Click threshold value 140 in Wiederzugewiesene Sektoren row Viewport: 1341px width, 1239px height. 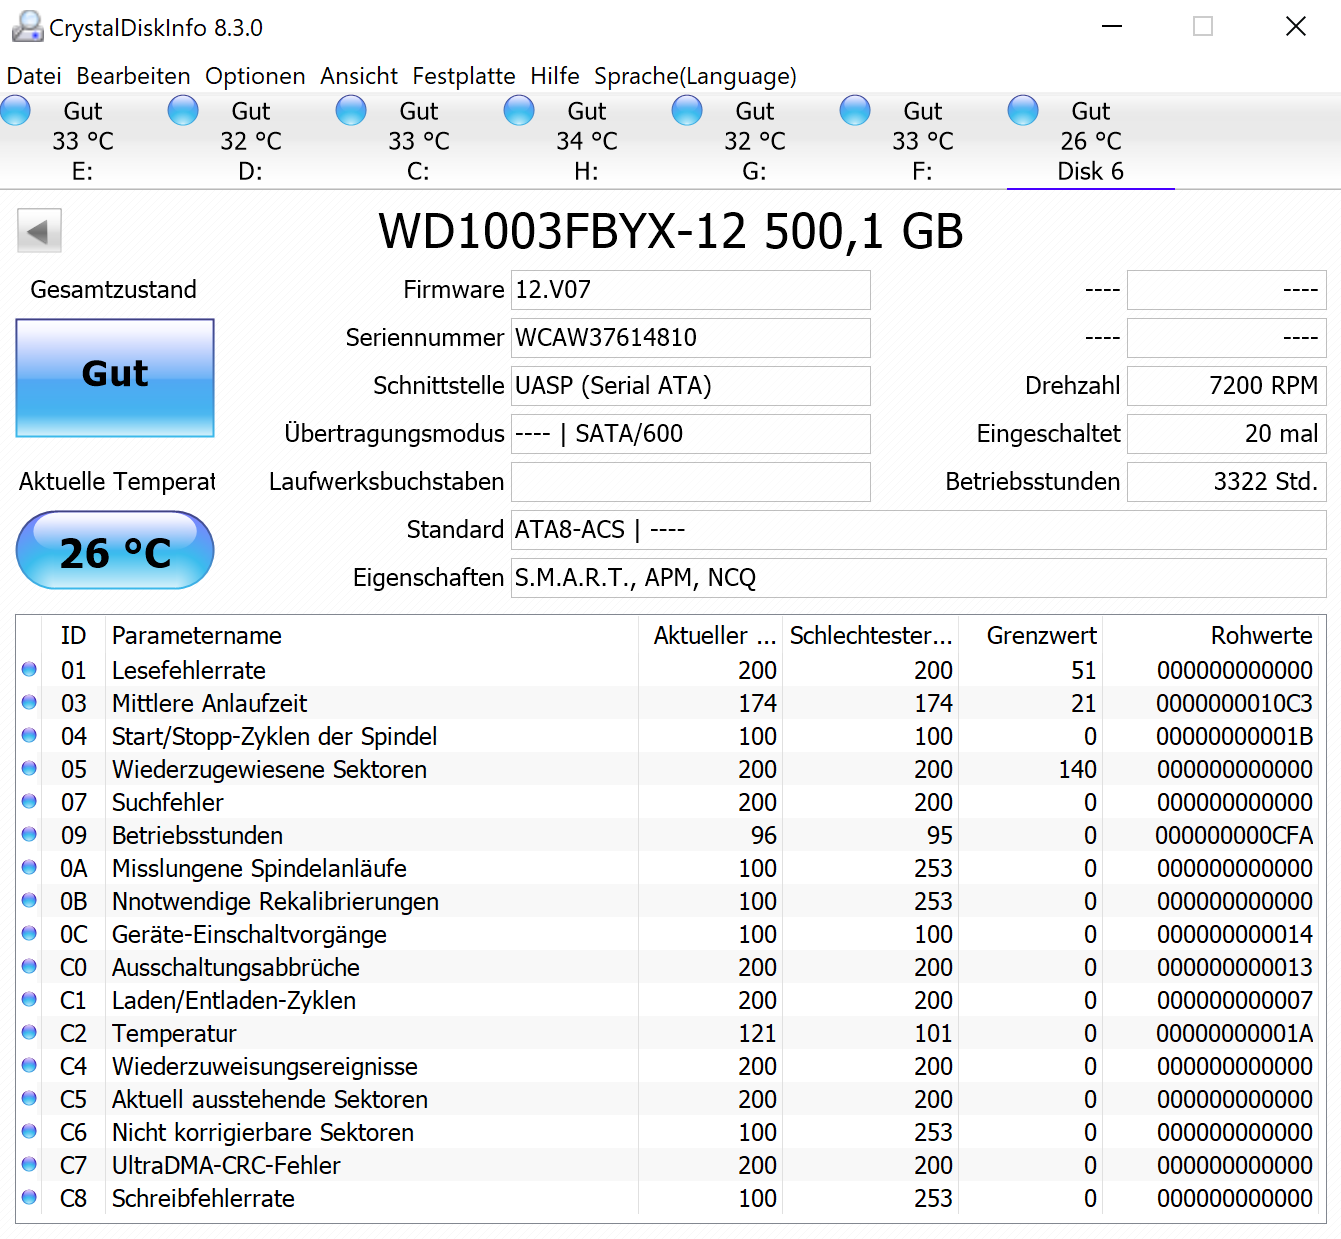[x=1077, y=769]
